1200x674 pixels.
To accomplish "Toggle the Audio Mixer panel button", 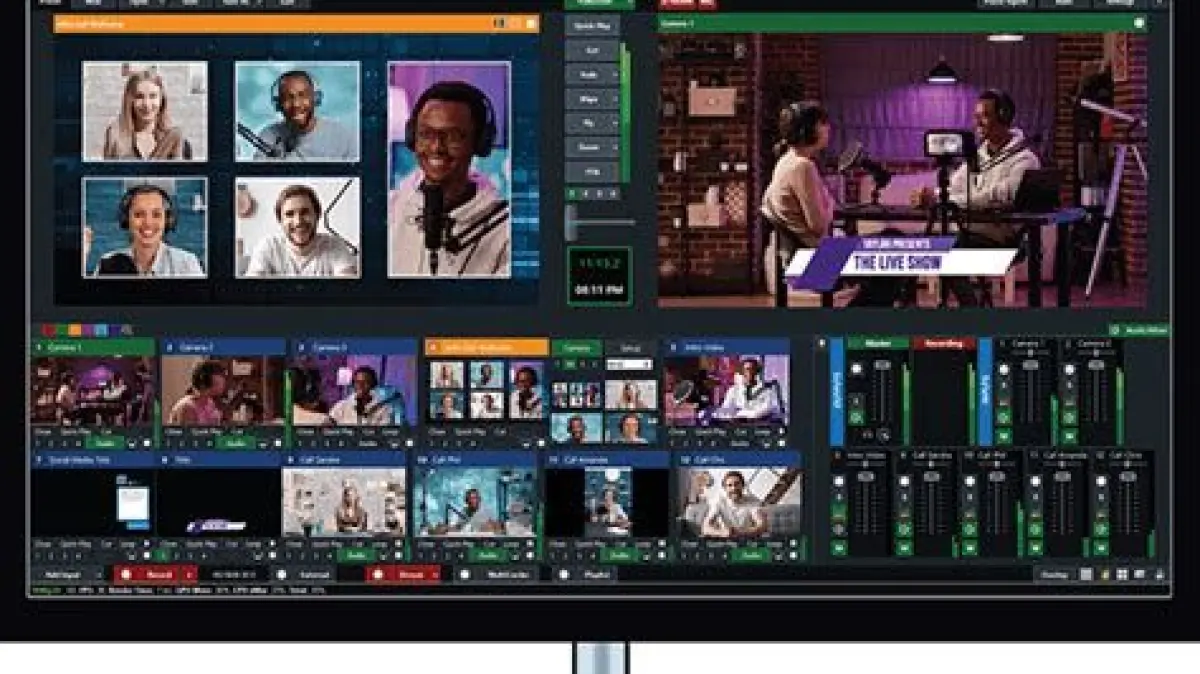I will pyautogui.click(x=1138, y=330).
